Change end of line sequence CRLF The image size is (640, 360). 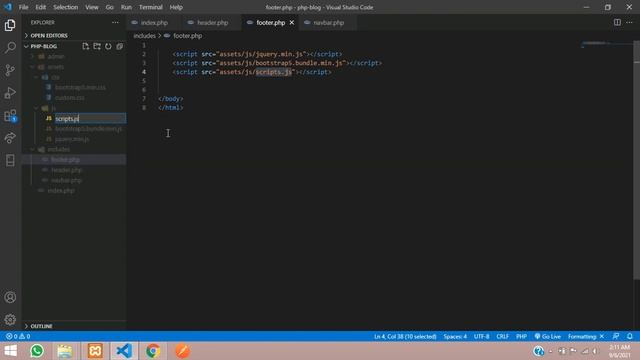[502, 336]
